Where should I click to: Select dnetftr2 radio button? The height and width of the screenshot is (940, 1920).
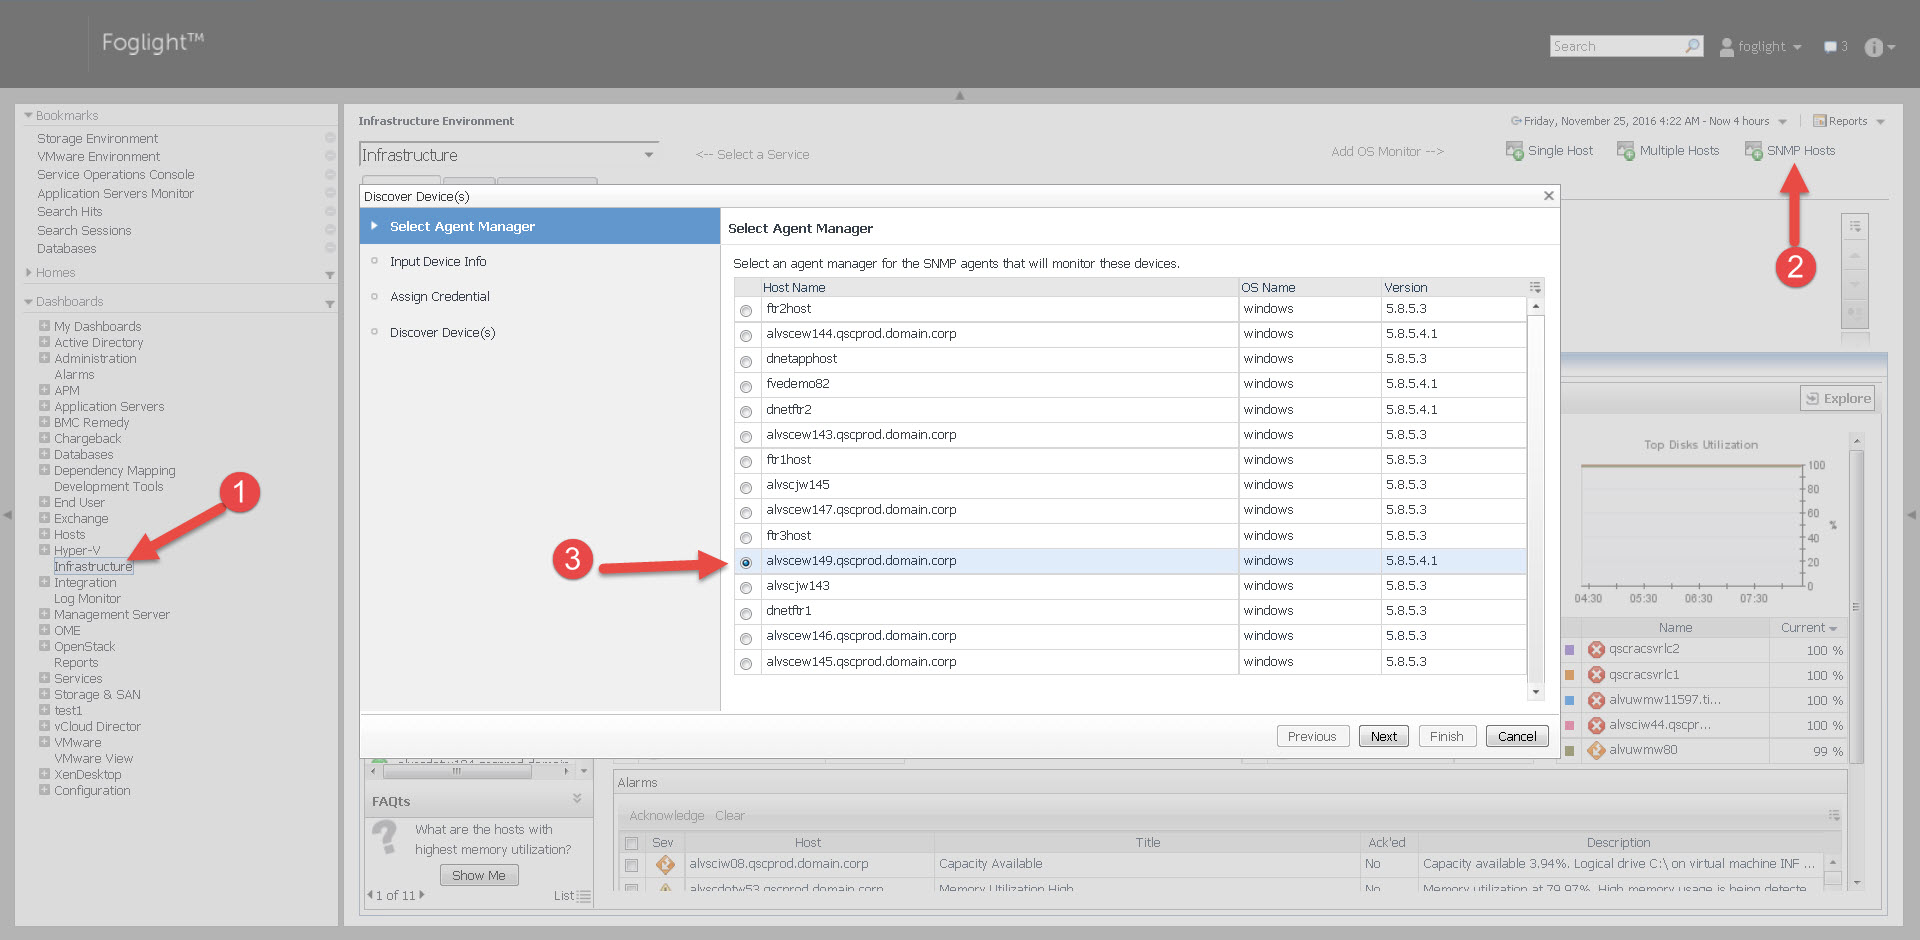click(x=746, y=412)
